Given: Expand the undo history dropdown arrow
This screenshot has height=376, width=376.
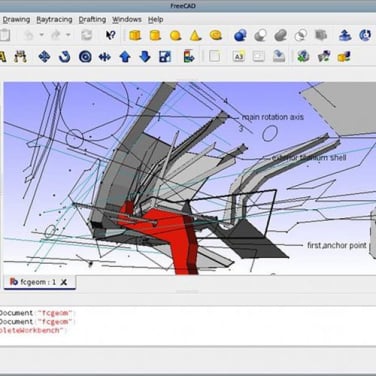Looking at the screenshot, I should [42, 35].
